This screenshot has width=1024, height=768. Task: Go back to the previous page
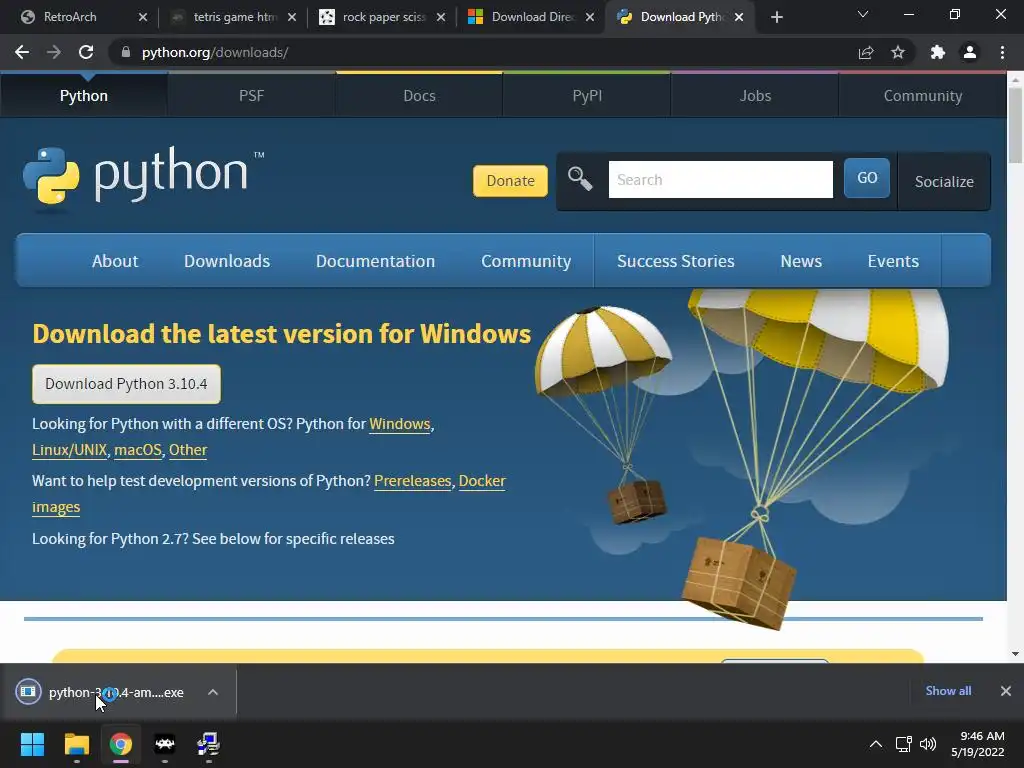tap(22, 52)
